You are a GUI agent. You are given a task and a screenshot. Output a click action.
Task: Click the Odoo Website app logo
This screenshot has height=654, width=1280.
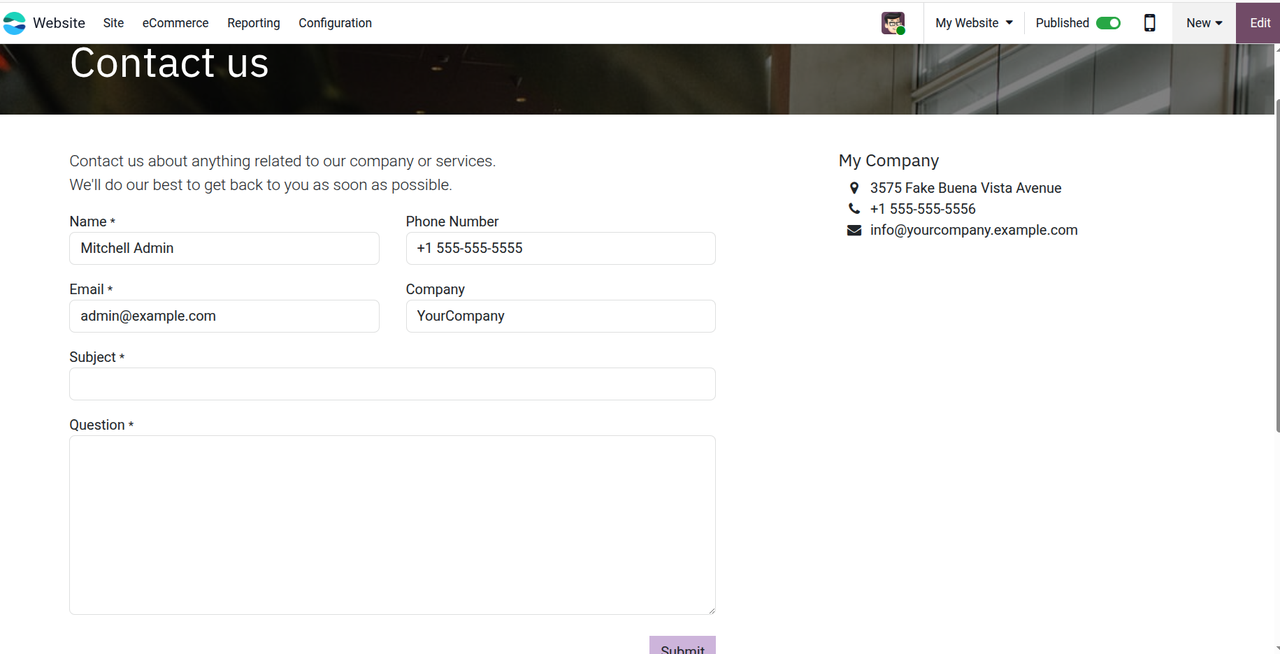(15, 23)
